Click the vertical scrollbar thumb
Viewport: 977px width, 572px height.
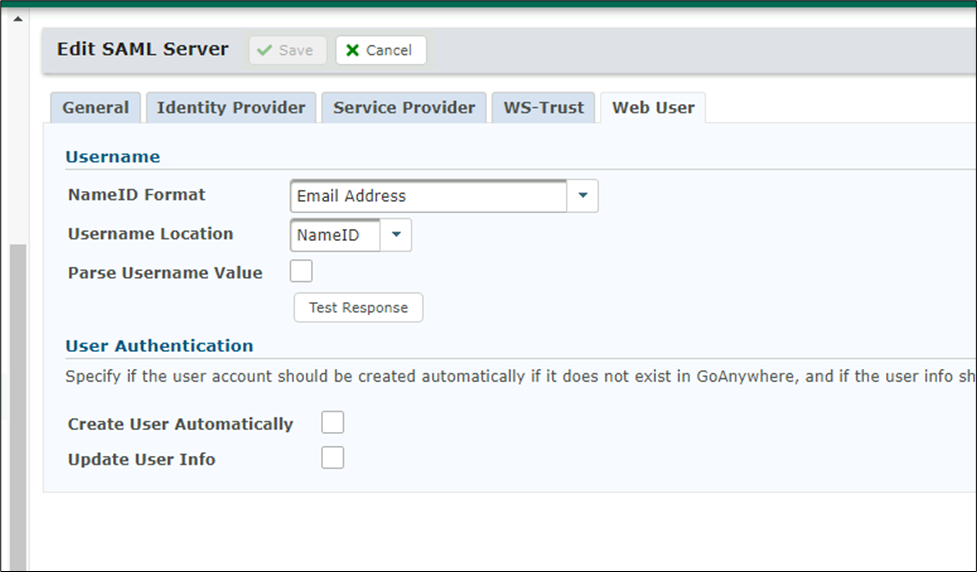coord(17,400)
